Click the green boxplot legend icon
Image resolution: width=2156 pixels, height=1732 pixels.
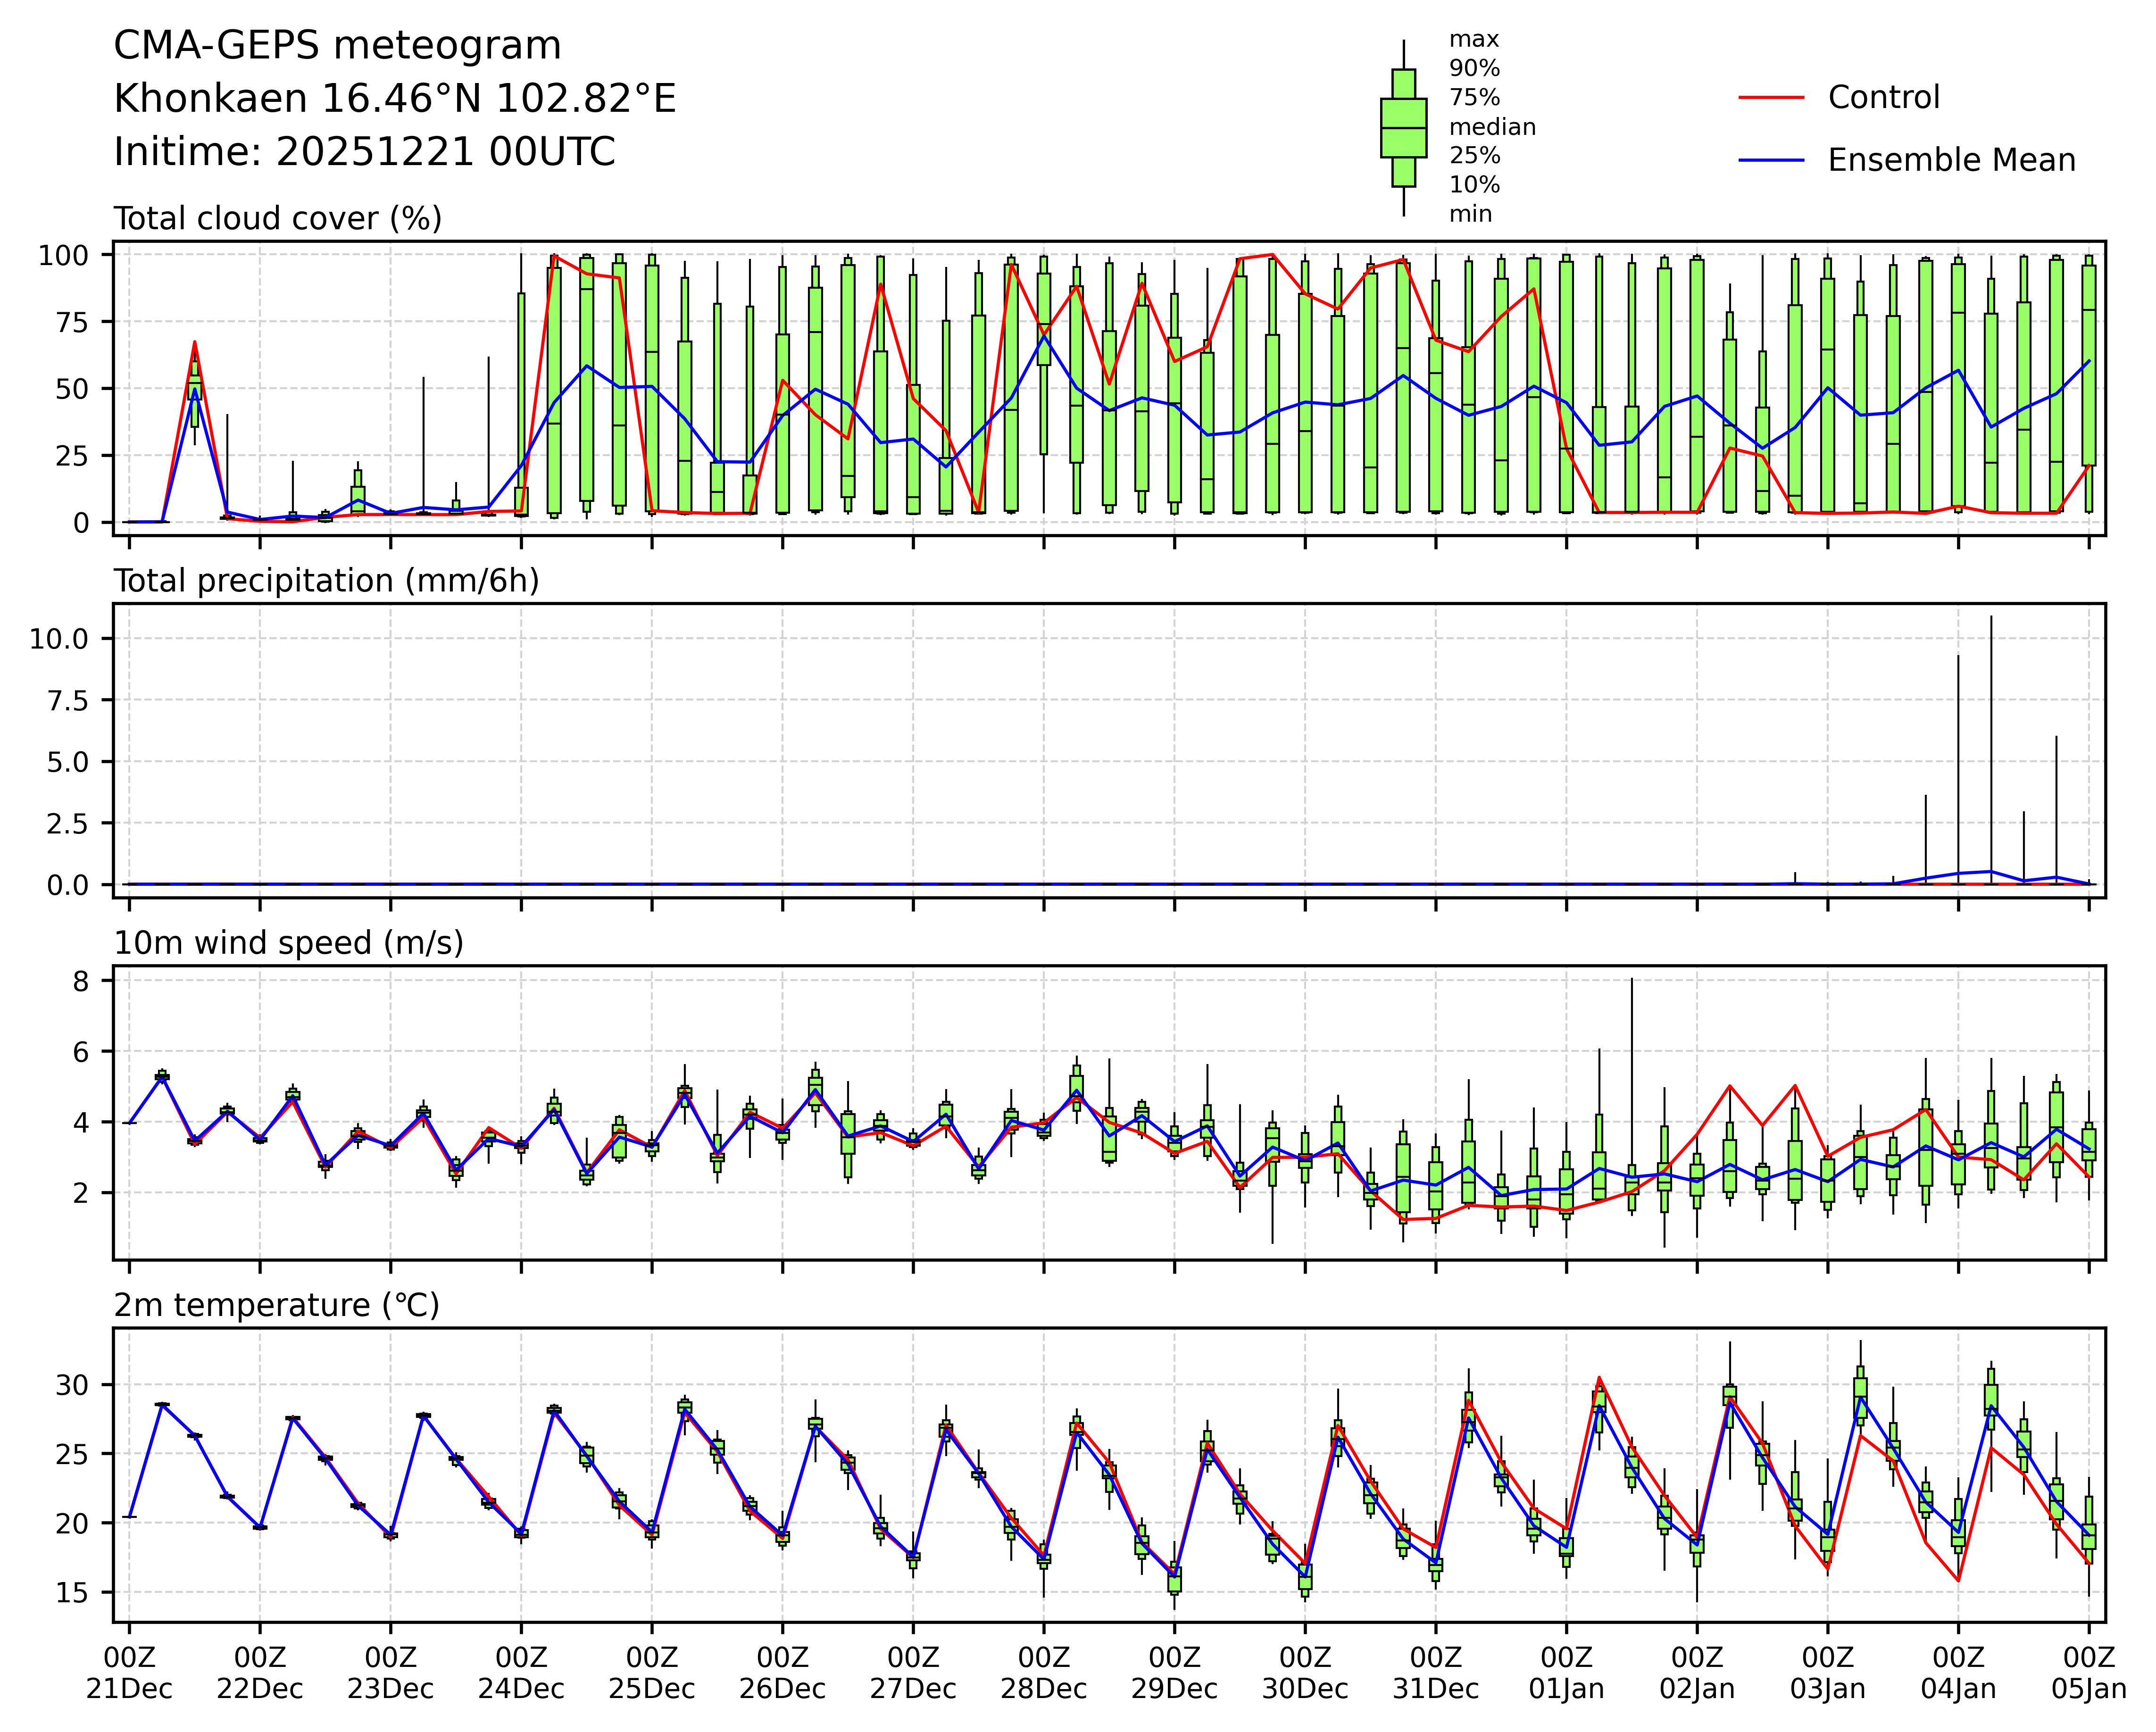click(1403, 128)
